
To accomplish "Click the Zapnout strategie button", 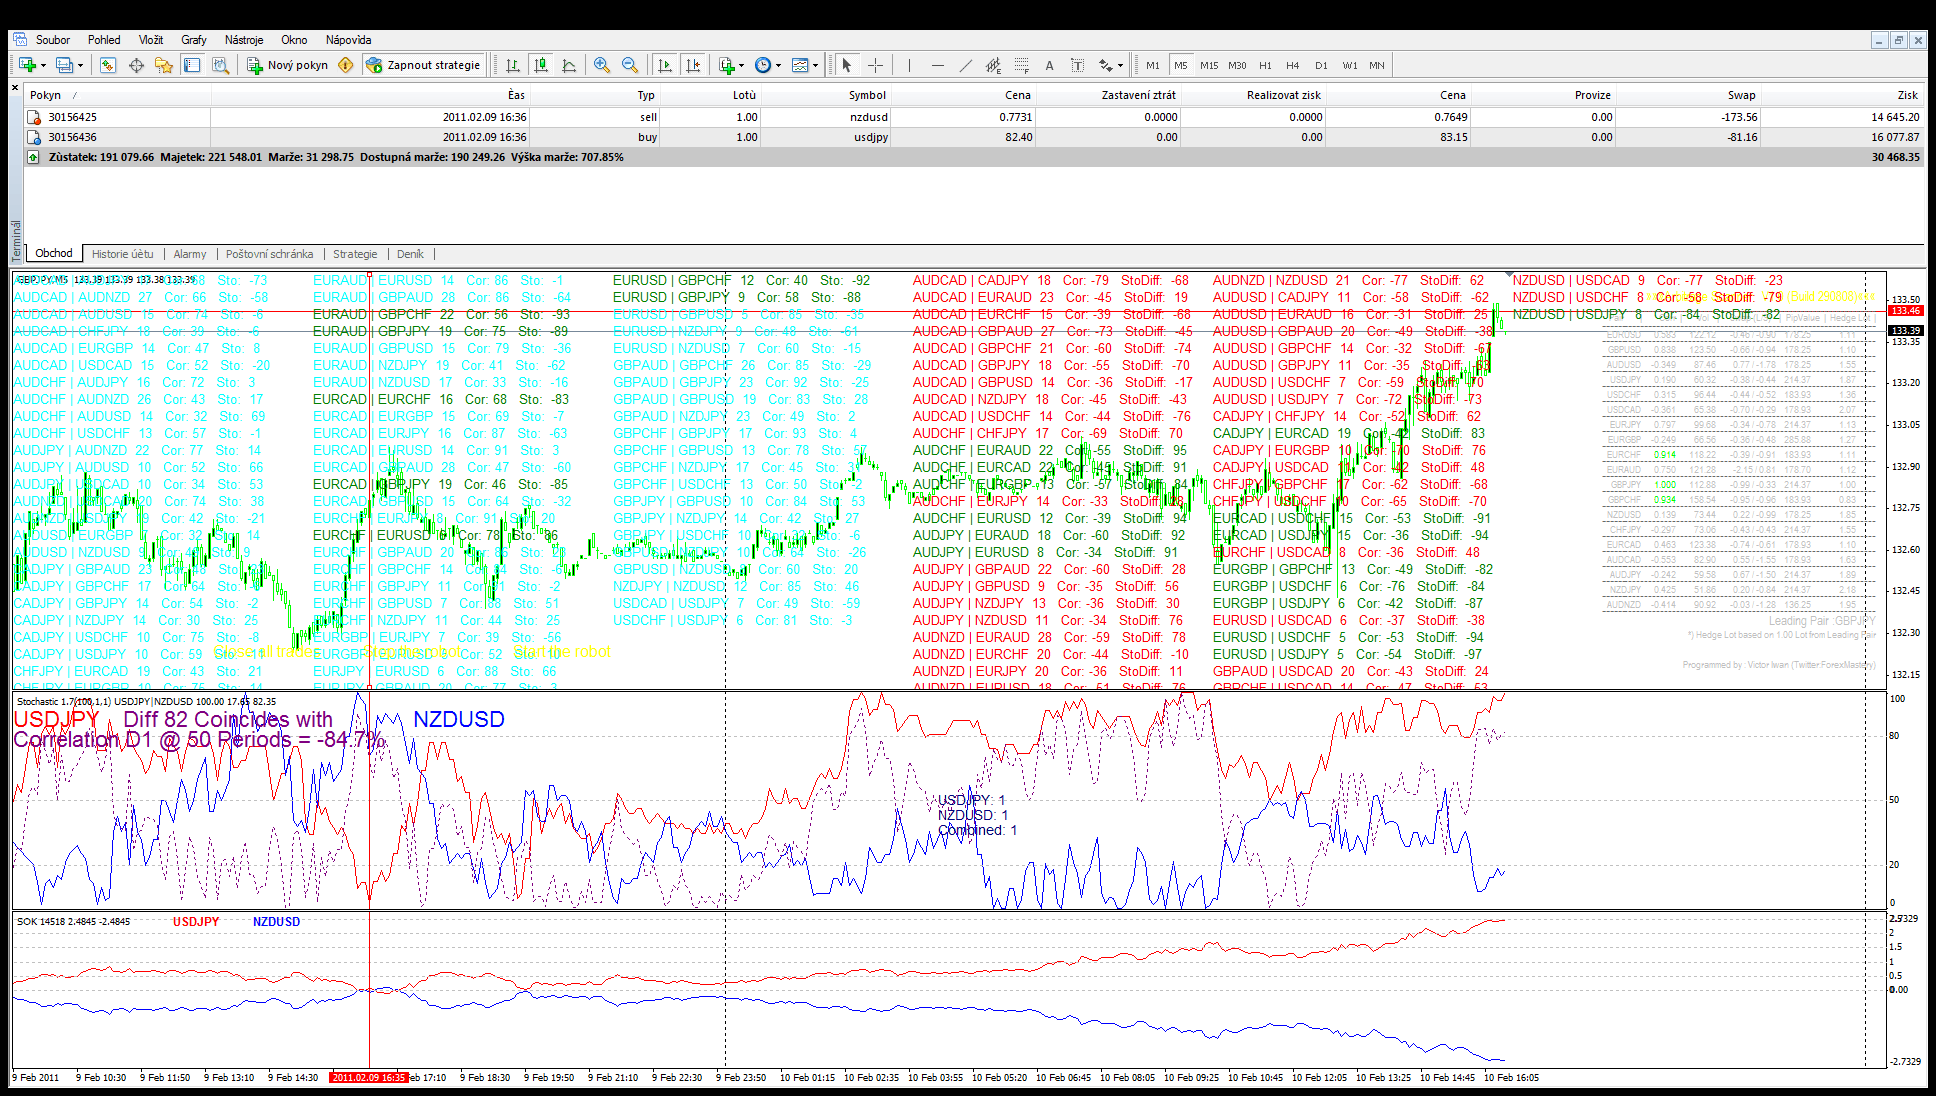I will (x=424, y=65).
